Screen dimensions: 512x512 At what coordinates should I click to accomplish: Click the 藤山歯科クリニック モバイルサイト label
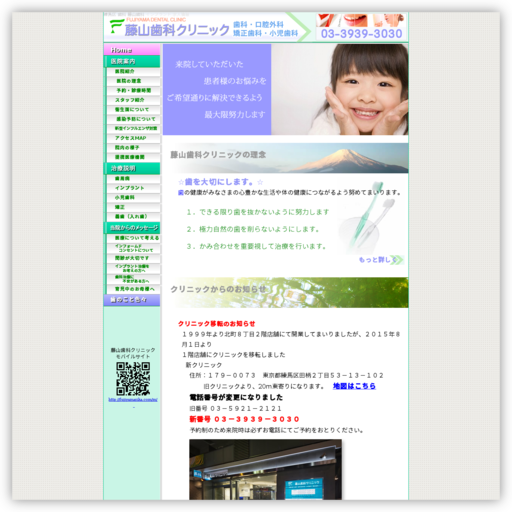[x=133, y=353]
